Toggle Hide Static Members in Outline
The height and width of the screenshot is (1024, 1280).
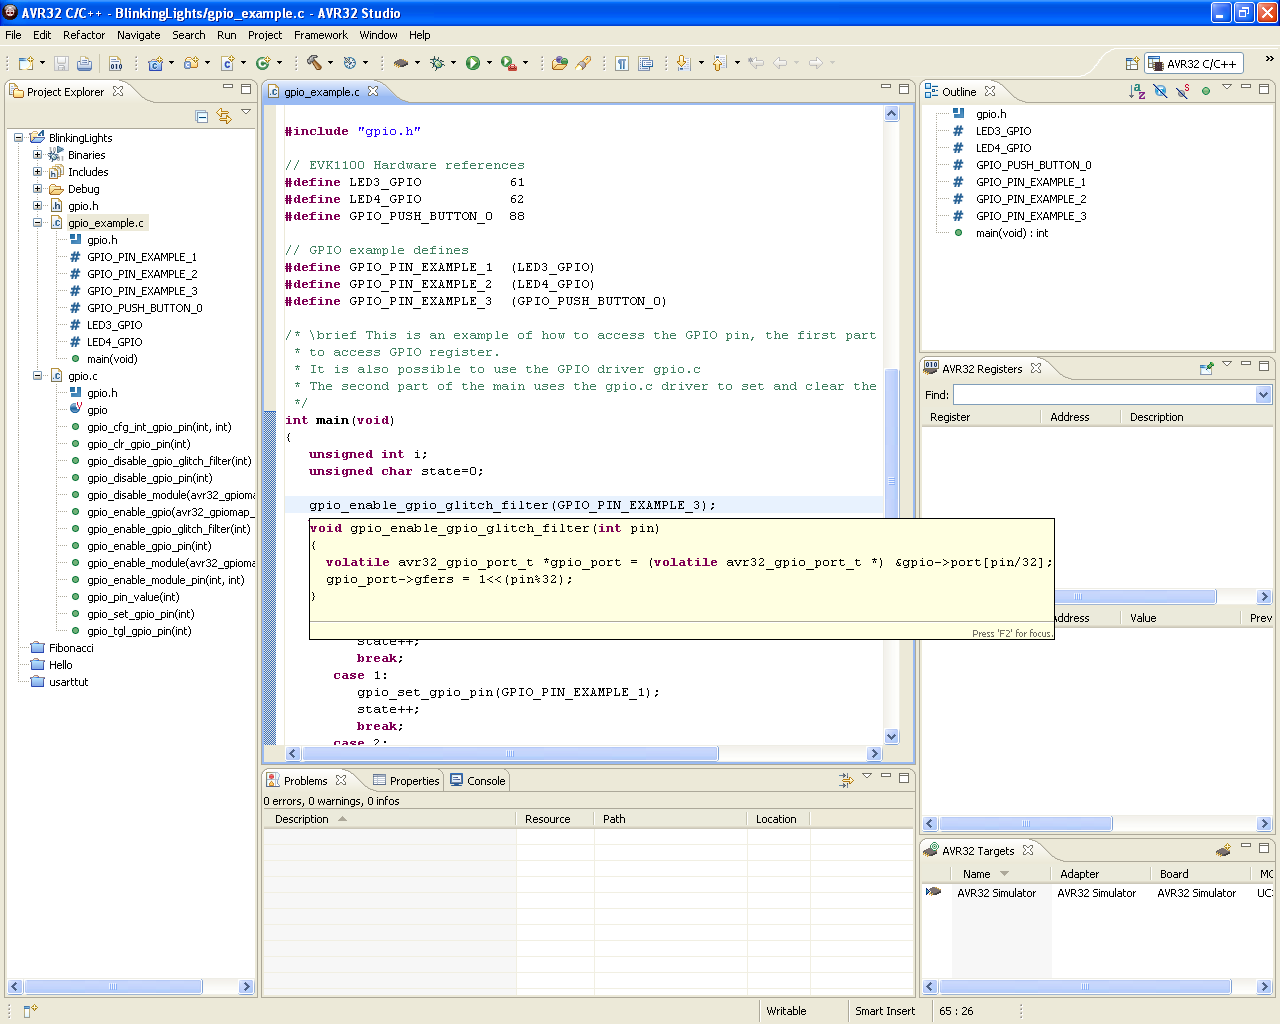(1183, 91)
